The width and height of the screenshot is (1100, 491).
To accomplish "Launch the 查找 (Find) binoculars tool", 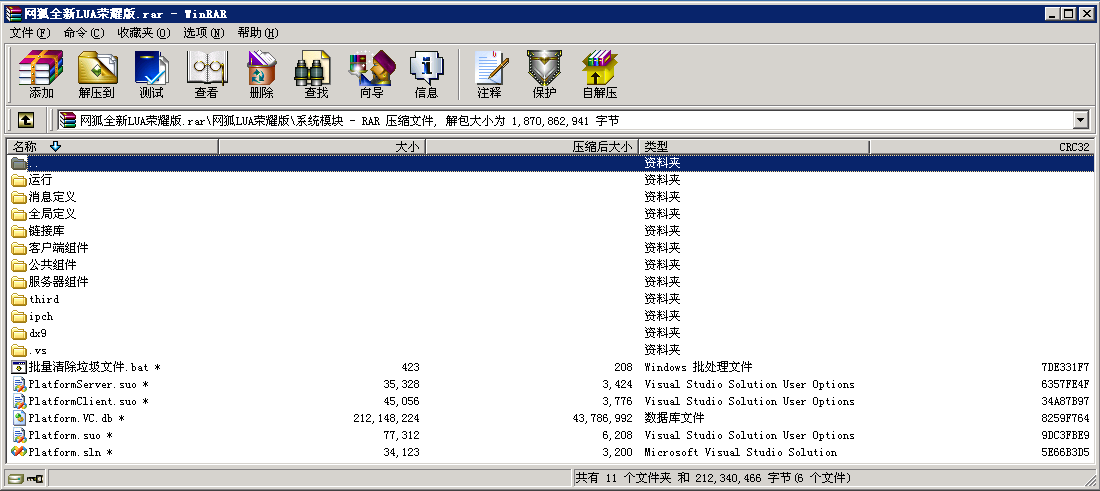I will click(x=316, y=74).
